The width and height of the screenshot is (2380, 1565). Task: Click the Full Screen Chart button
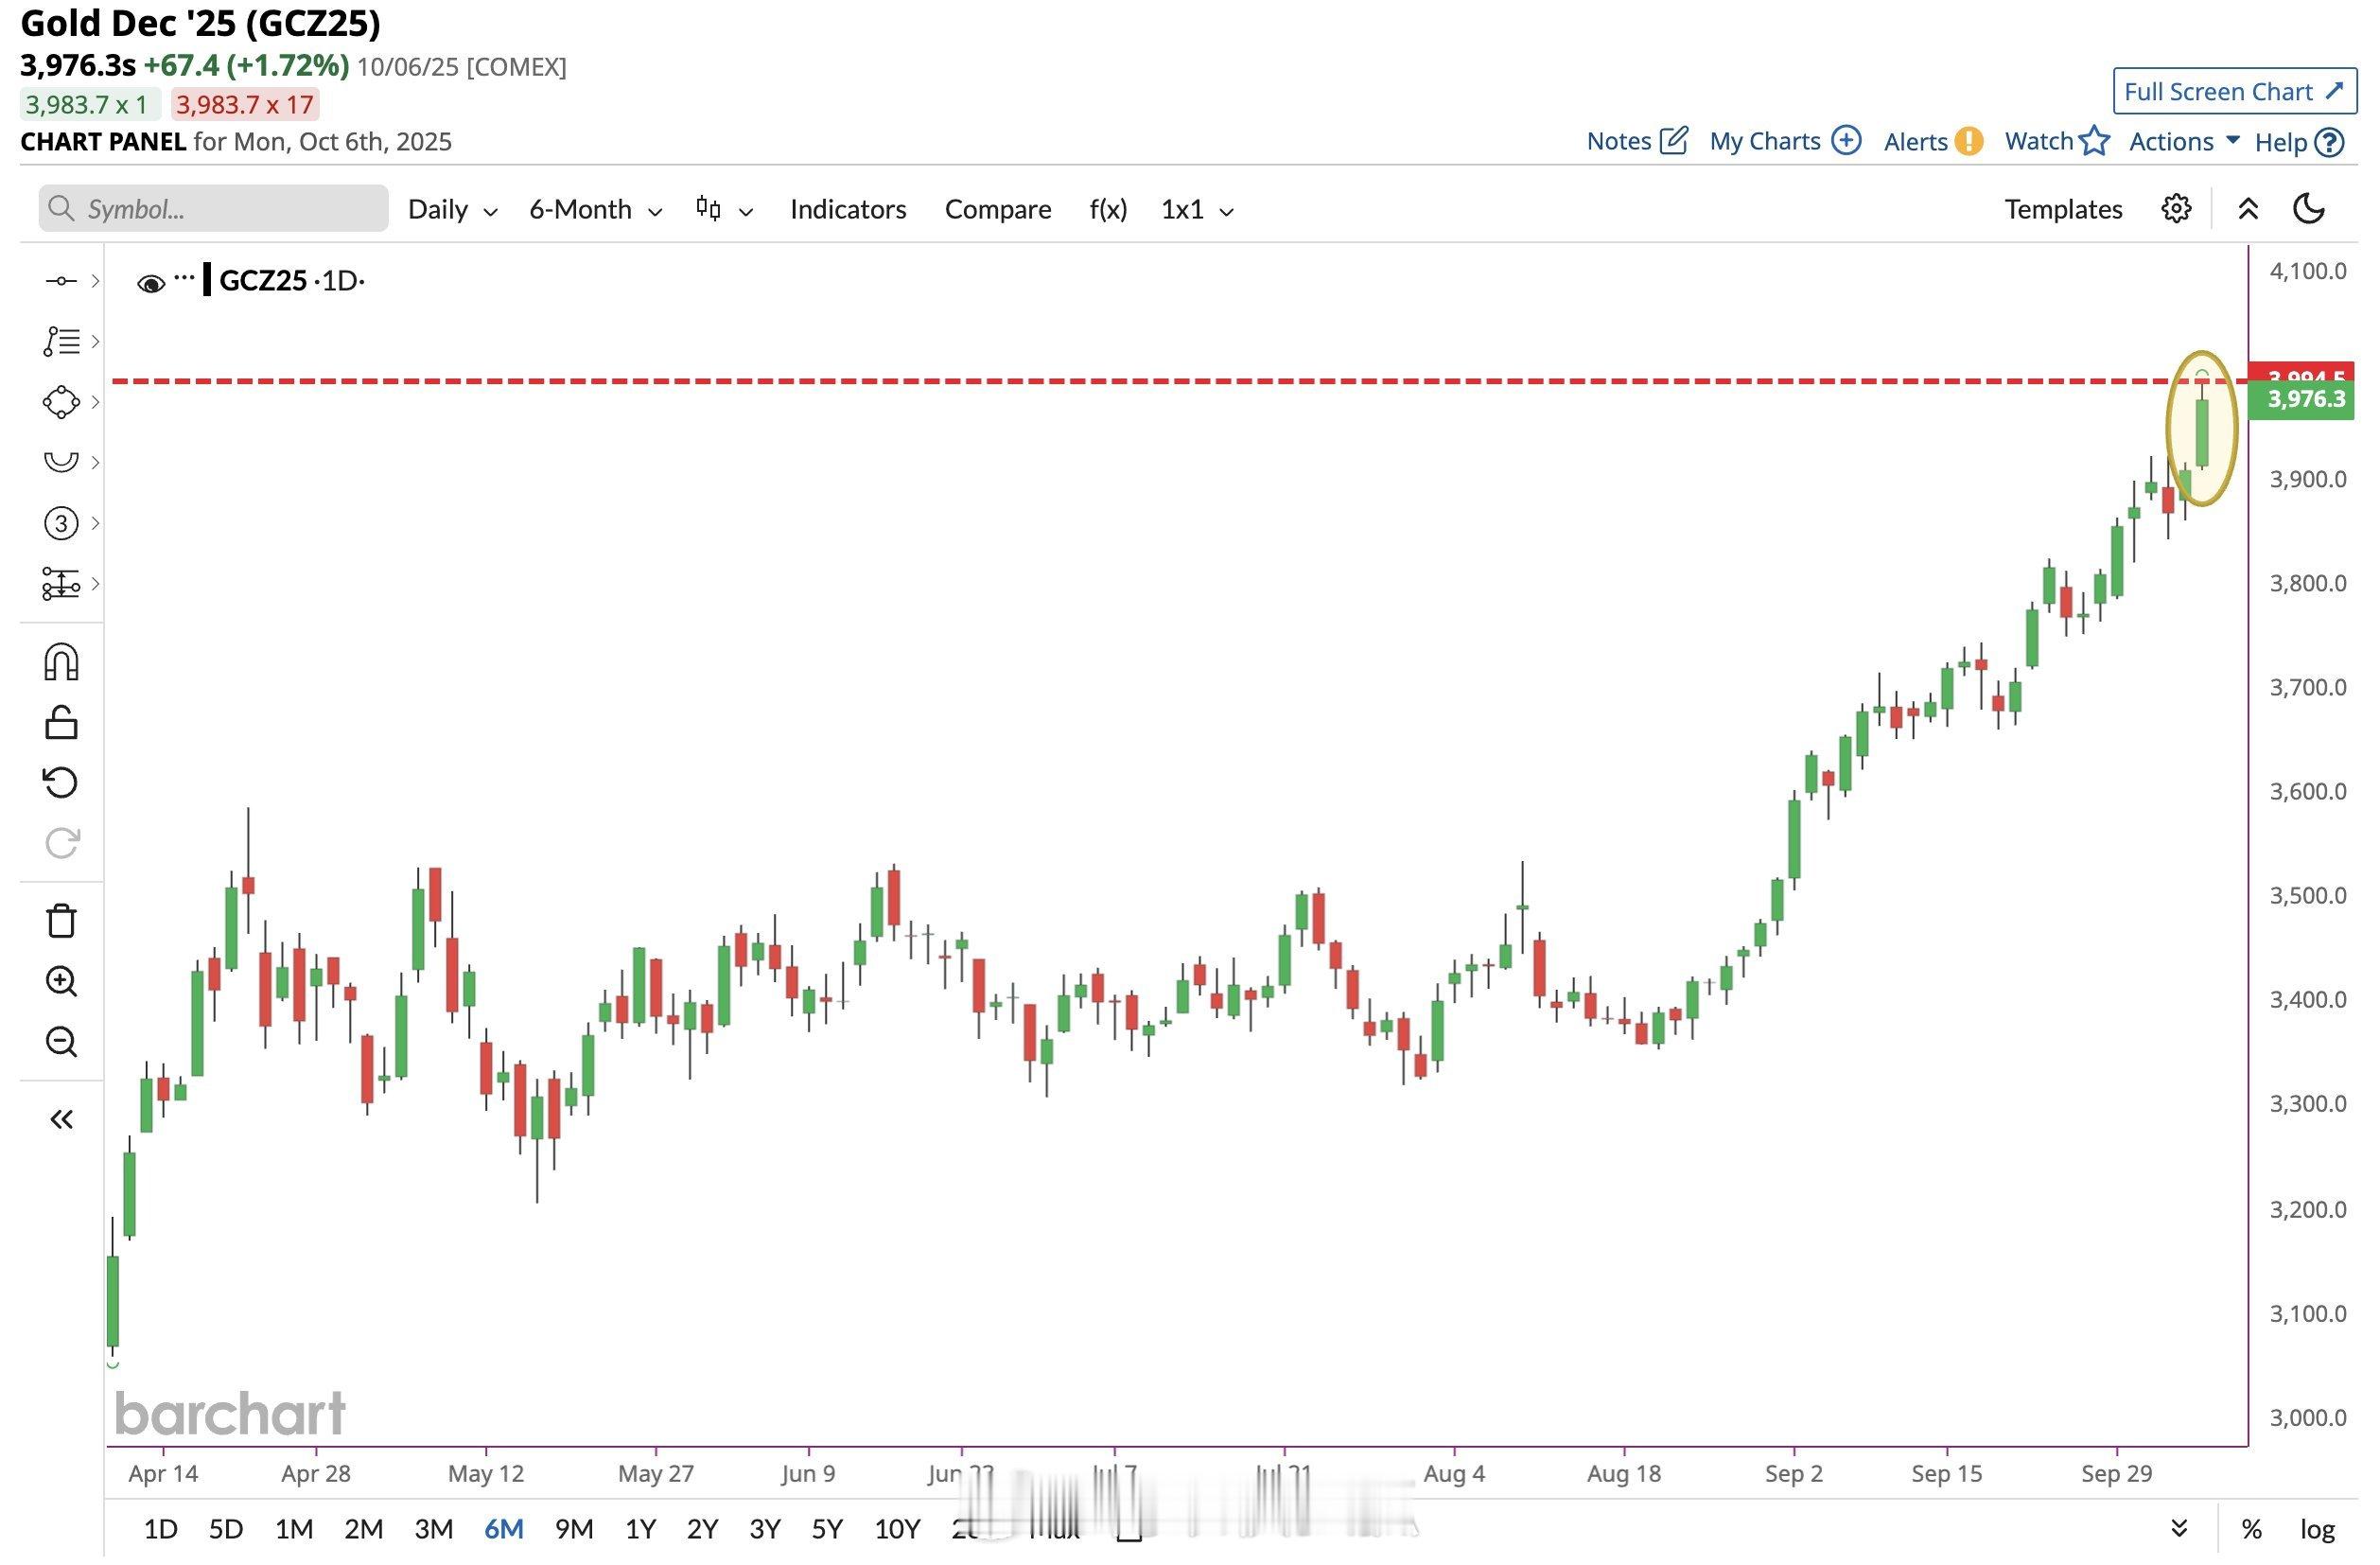point(2233,92)
